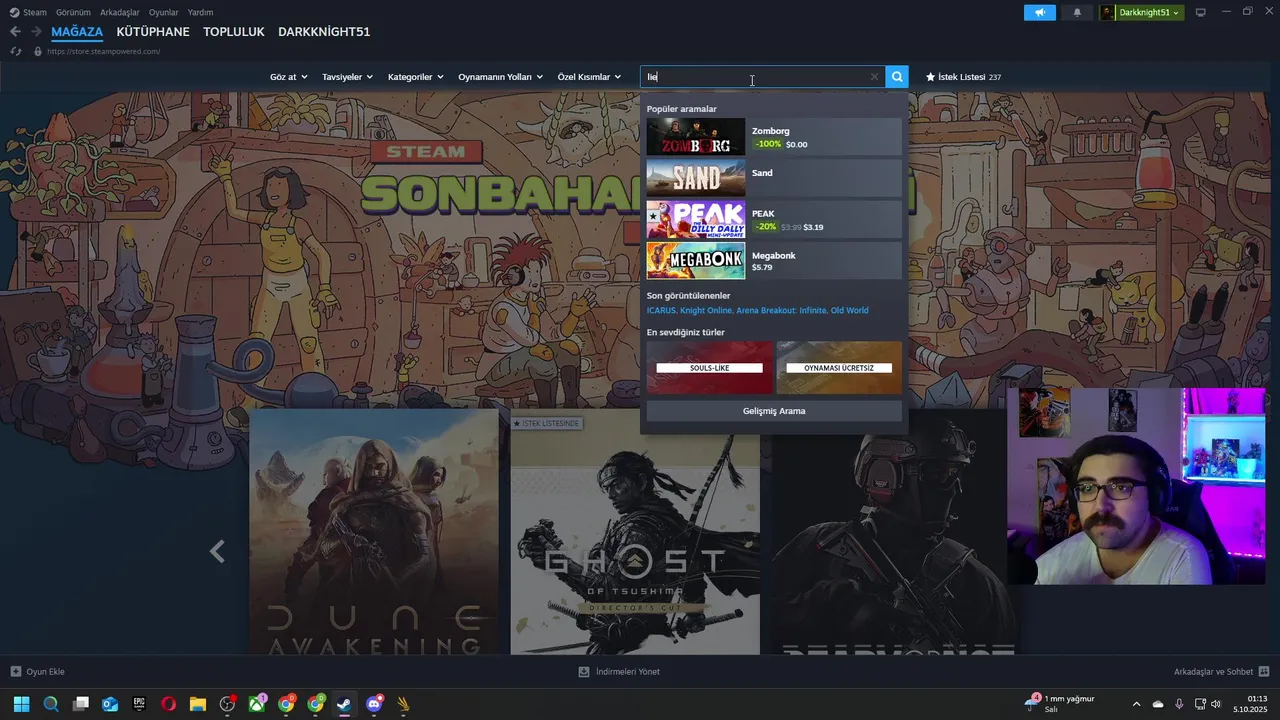The image size is (1280, 720).
Task: Open the Steam menu
Action: 28,12
